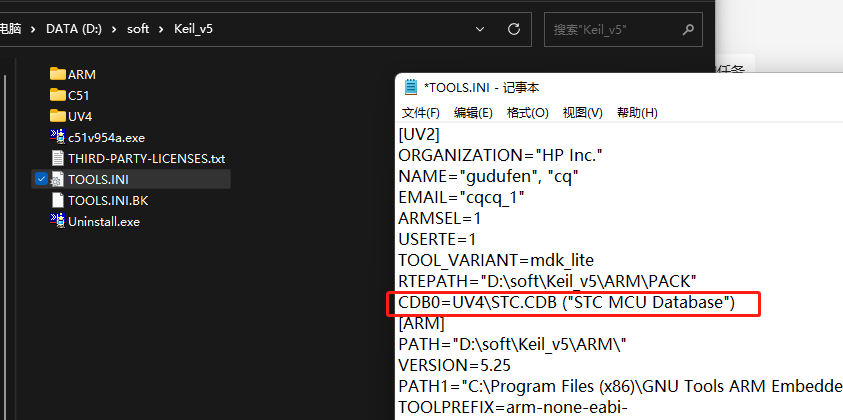
Task: Open the 格式(O) menu in Notepad
Action: (x=527, y=112)
